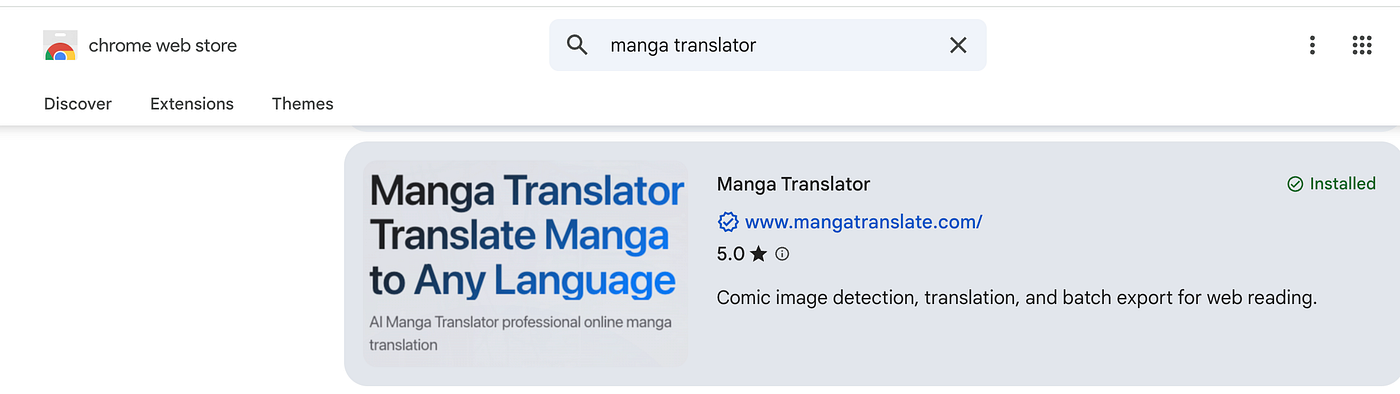Click the "Comic image detection" description text

pos(1016,298)
